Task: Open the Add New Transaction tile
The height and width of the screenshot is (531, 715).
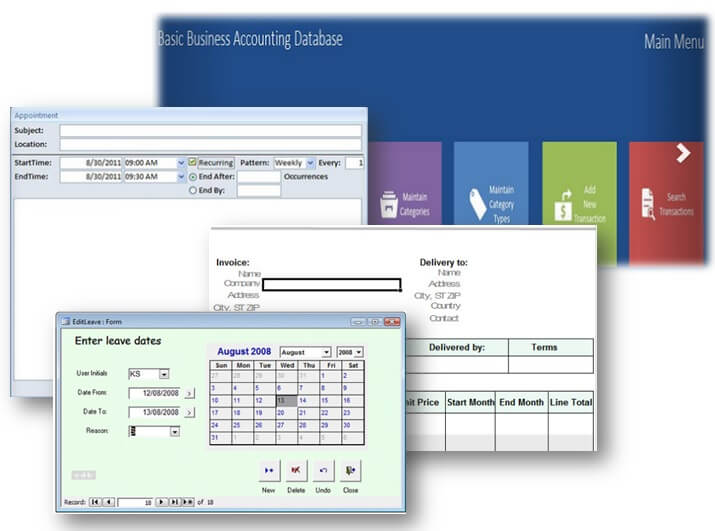Action: pos(579,203)
